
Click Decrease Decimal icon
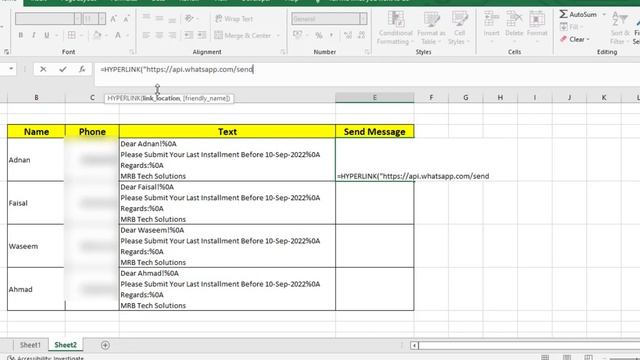(362, 36)
